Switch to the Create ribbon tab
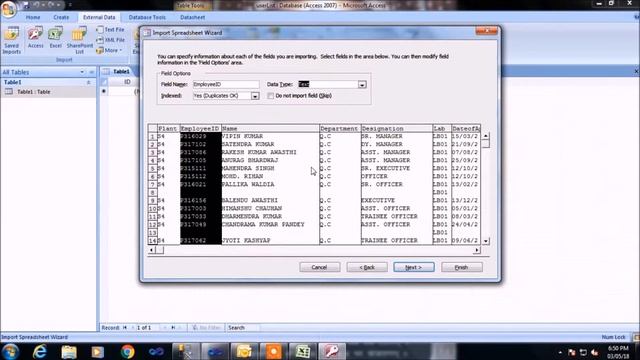 61,18
